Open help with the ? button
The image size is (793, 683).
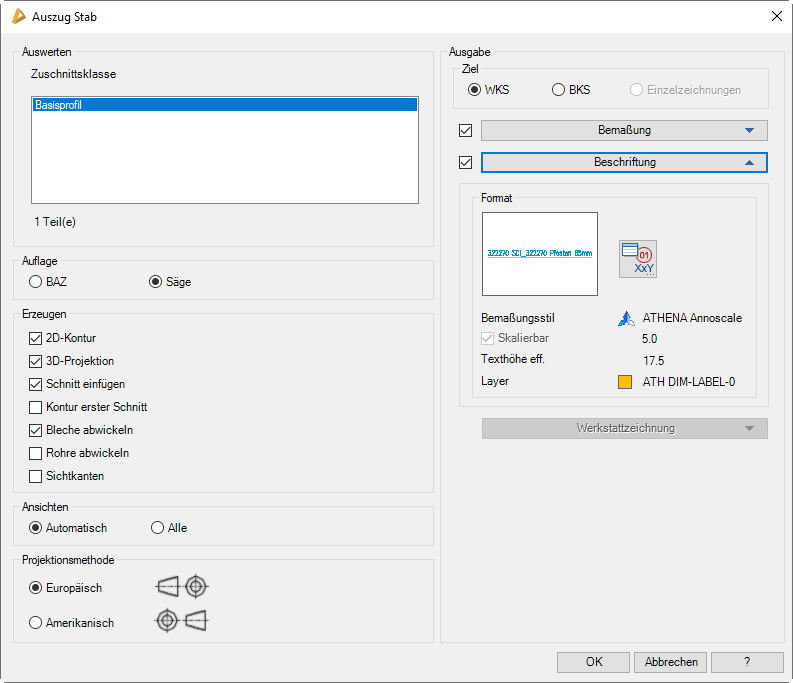tap(747, 662)
